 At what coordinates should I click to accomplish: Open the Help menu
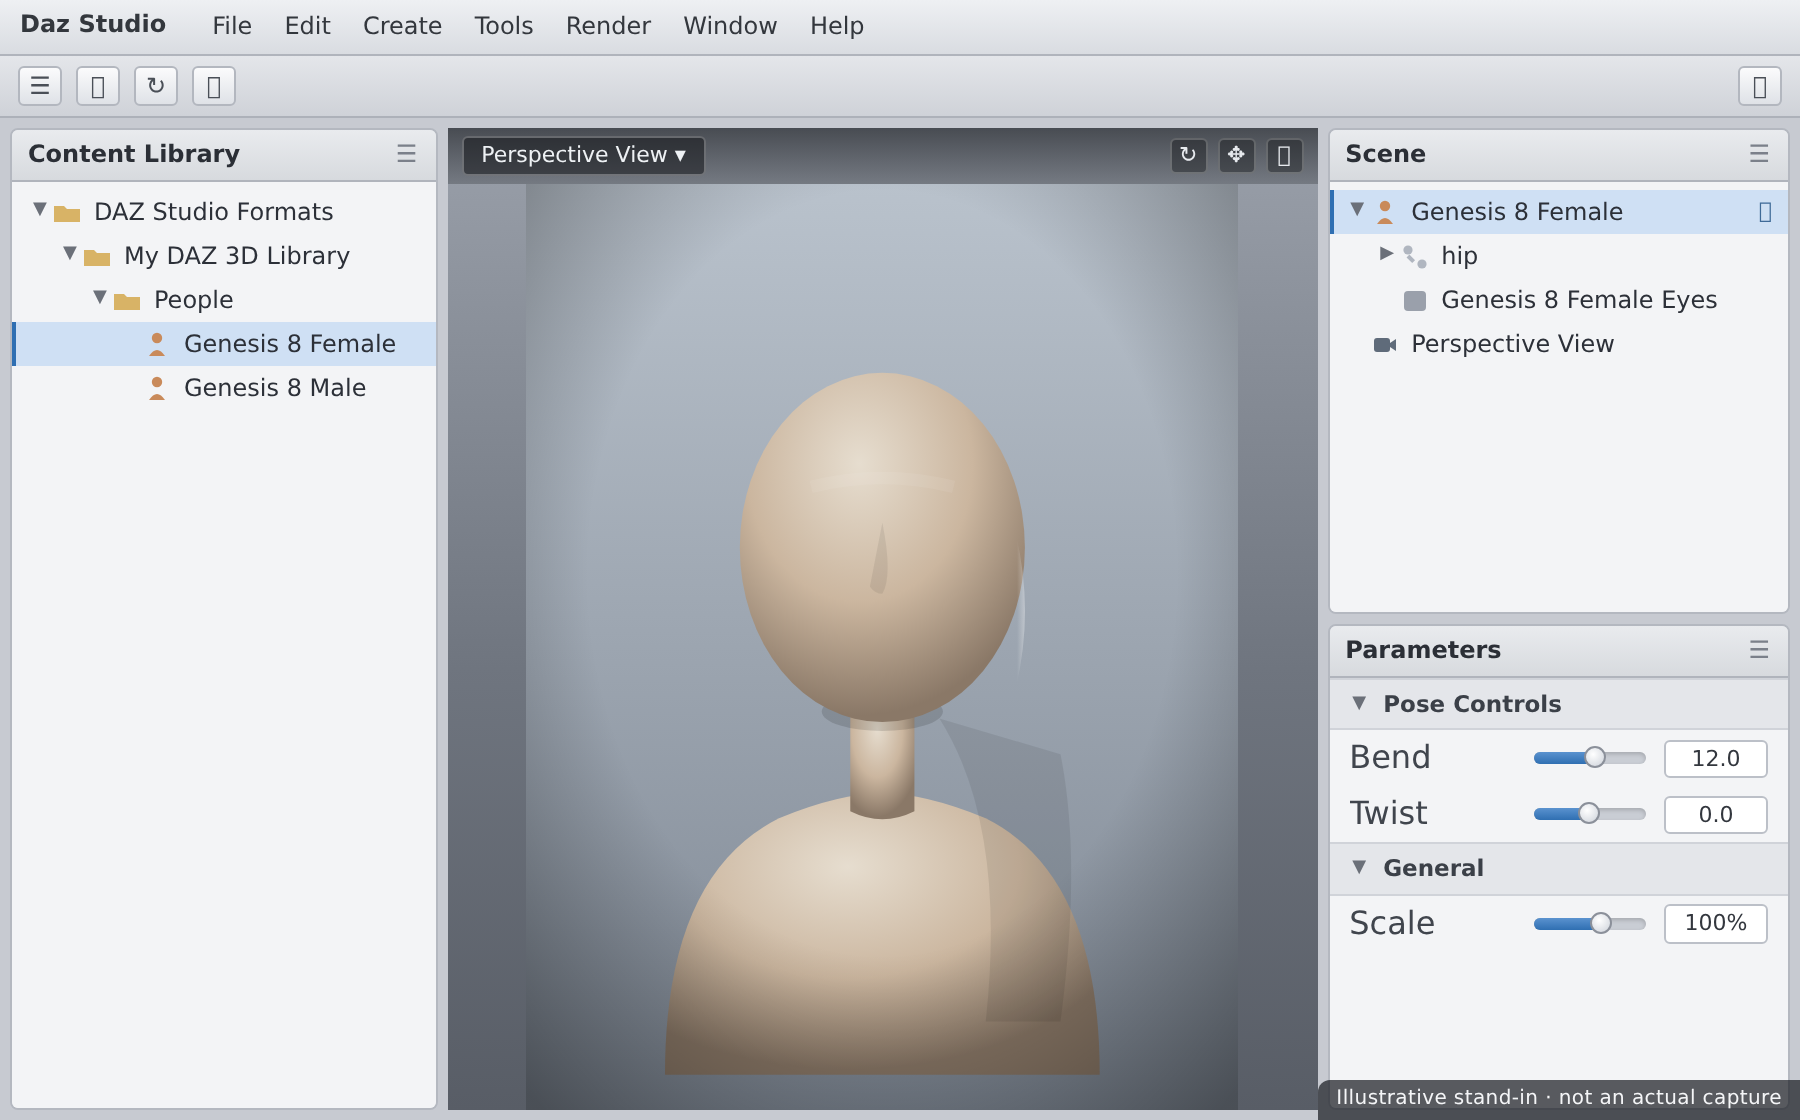click(837, 26)
